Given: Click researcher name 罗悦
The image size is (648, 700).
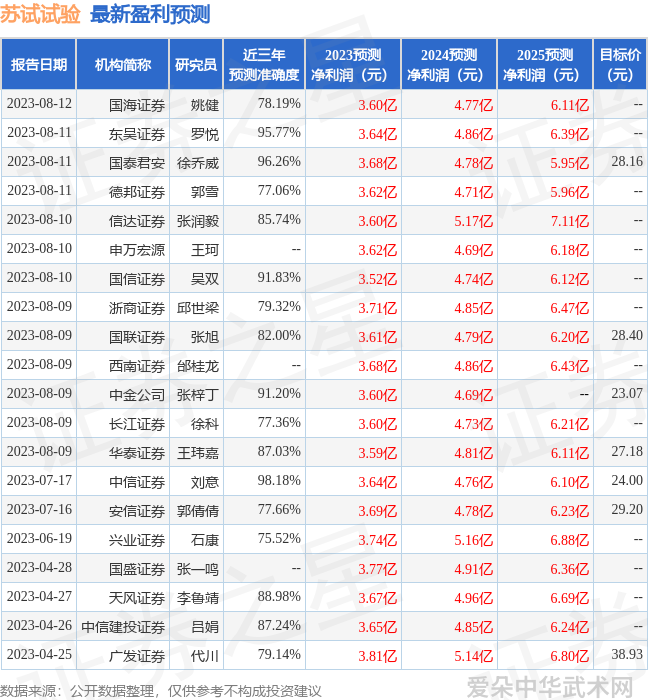Looking at the screenshot, I should 205,134.
